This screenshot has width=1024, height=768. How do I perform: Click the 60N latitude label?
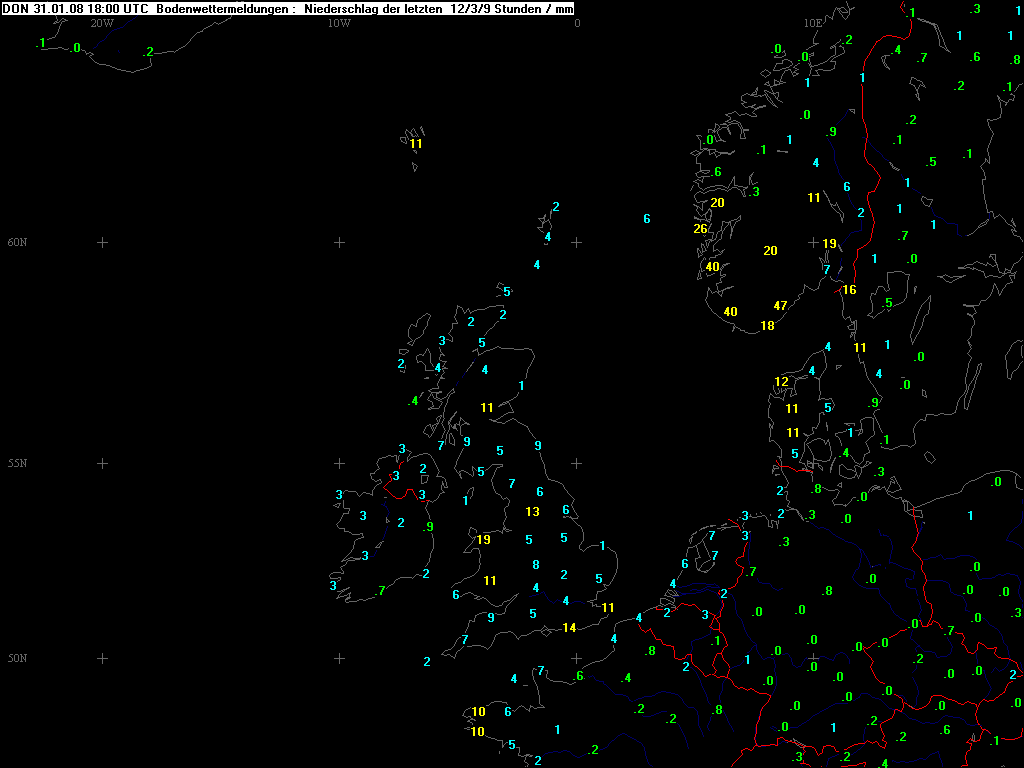click(x=17, y=242)
